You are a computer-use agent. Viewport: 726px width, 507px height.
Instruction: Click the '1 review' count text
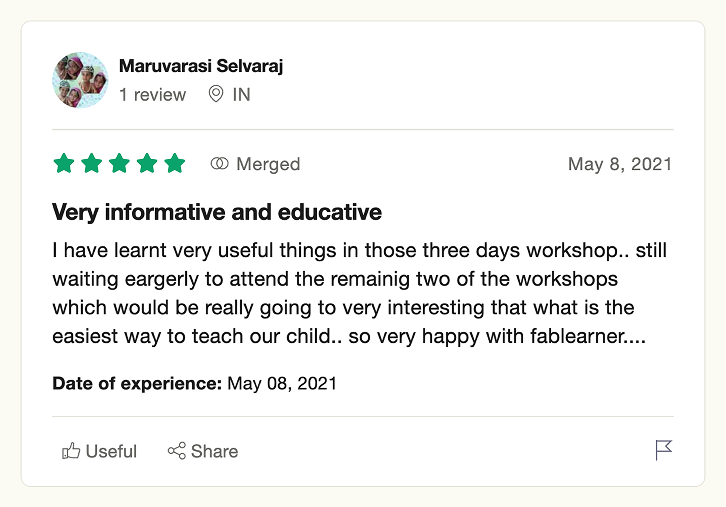tap(152, 94)
